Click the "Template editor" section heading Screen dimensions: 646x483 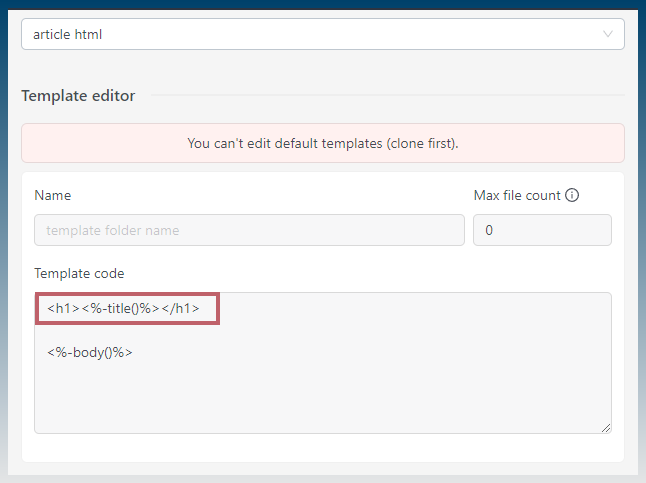coord(78,96)
